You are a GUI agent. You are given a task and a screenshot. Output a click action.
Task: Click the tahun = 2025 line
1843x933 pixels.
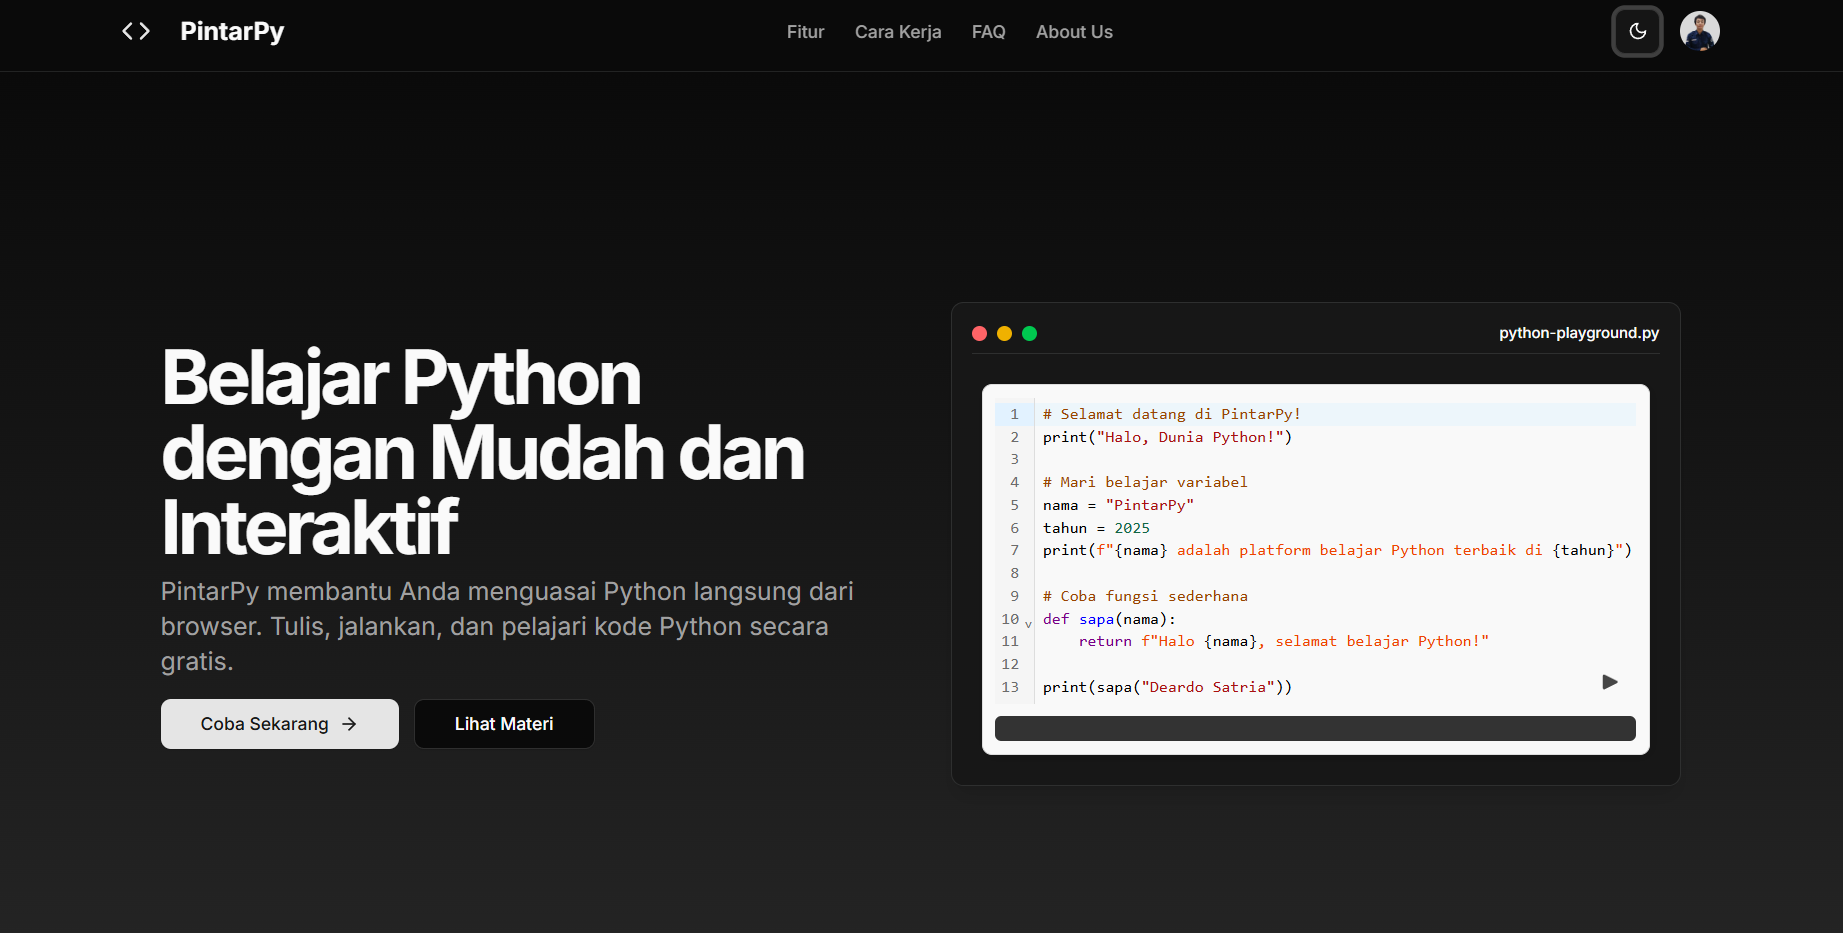pos(1096,528)
